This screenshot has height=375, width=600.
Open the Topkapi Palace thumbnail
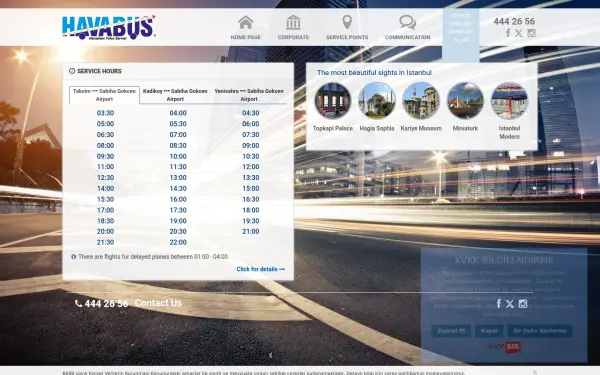(x=333, y=101)
